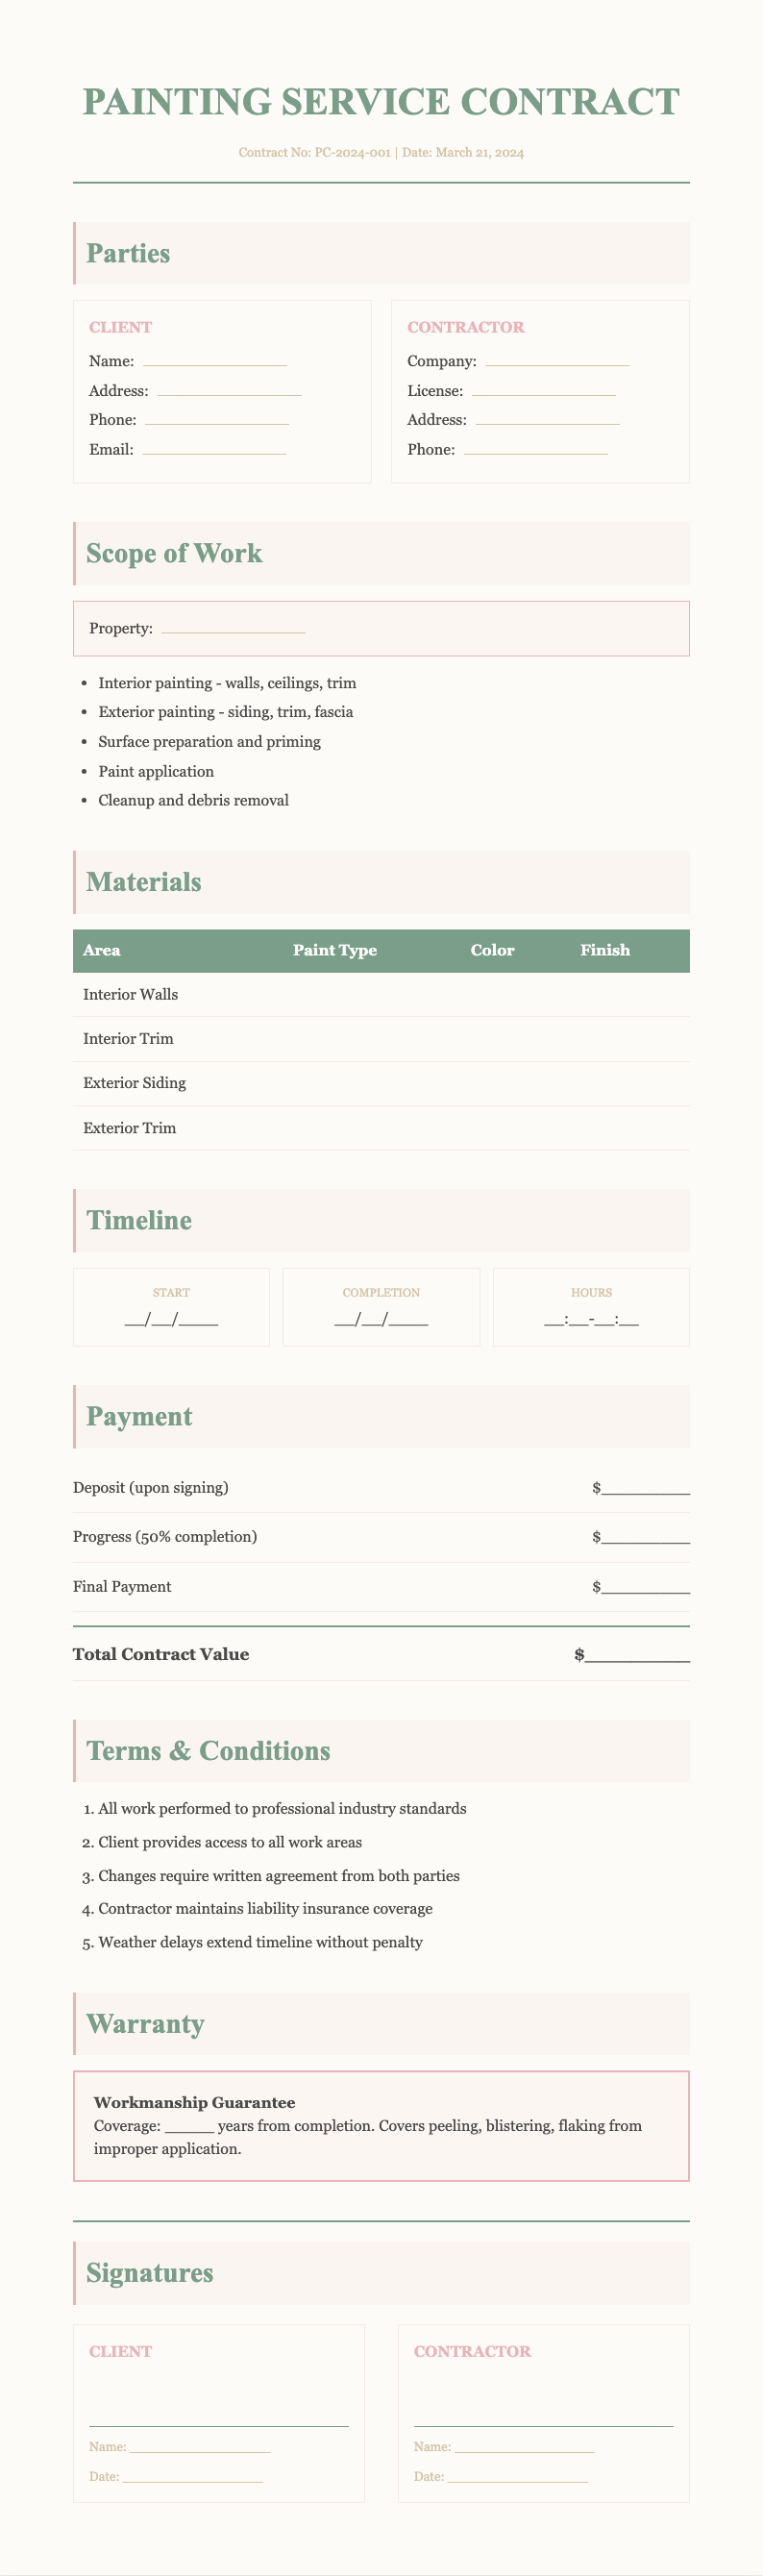The height and width of the screenshot is (2576, 763).
Task: Click the Hours time range blank
Action: coord(591,1320)
